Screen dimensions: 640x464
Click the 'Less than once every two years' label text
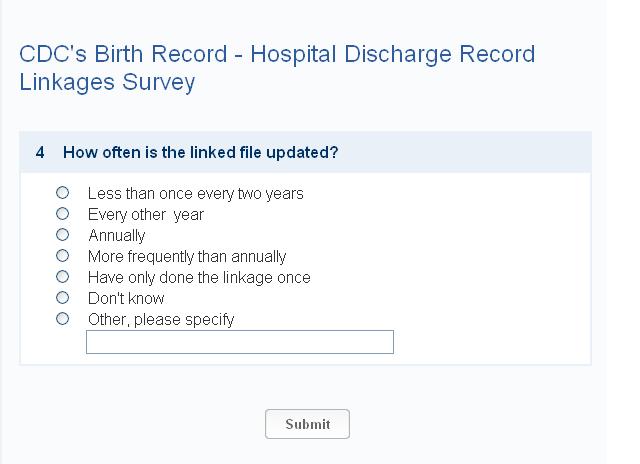click(x=195, y=193)
